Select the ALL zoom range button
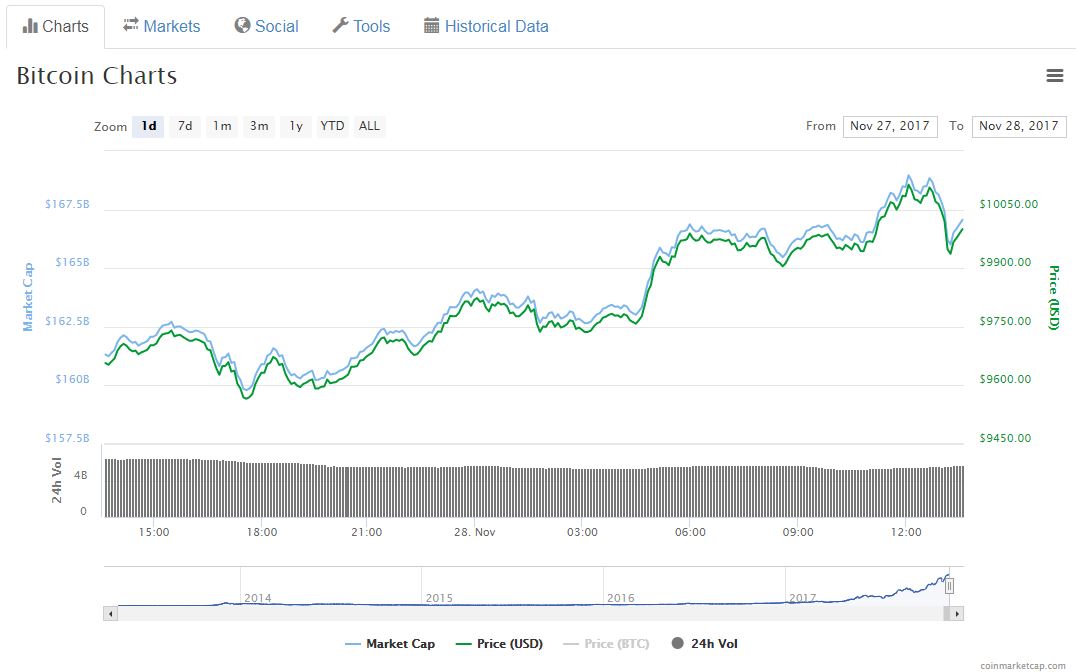Viewport: 1078px width, 672px height. [x=369, y=126]
